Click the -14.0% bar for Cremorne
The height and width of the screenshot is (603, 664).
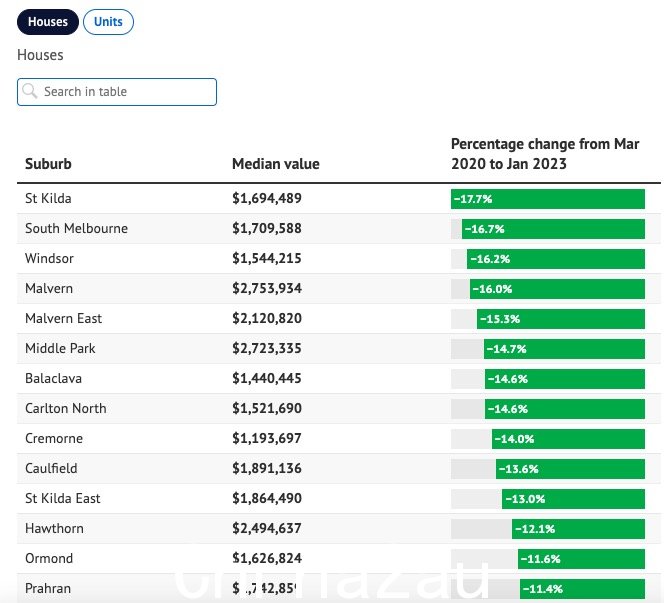tap(568, 439)
